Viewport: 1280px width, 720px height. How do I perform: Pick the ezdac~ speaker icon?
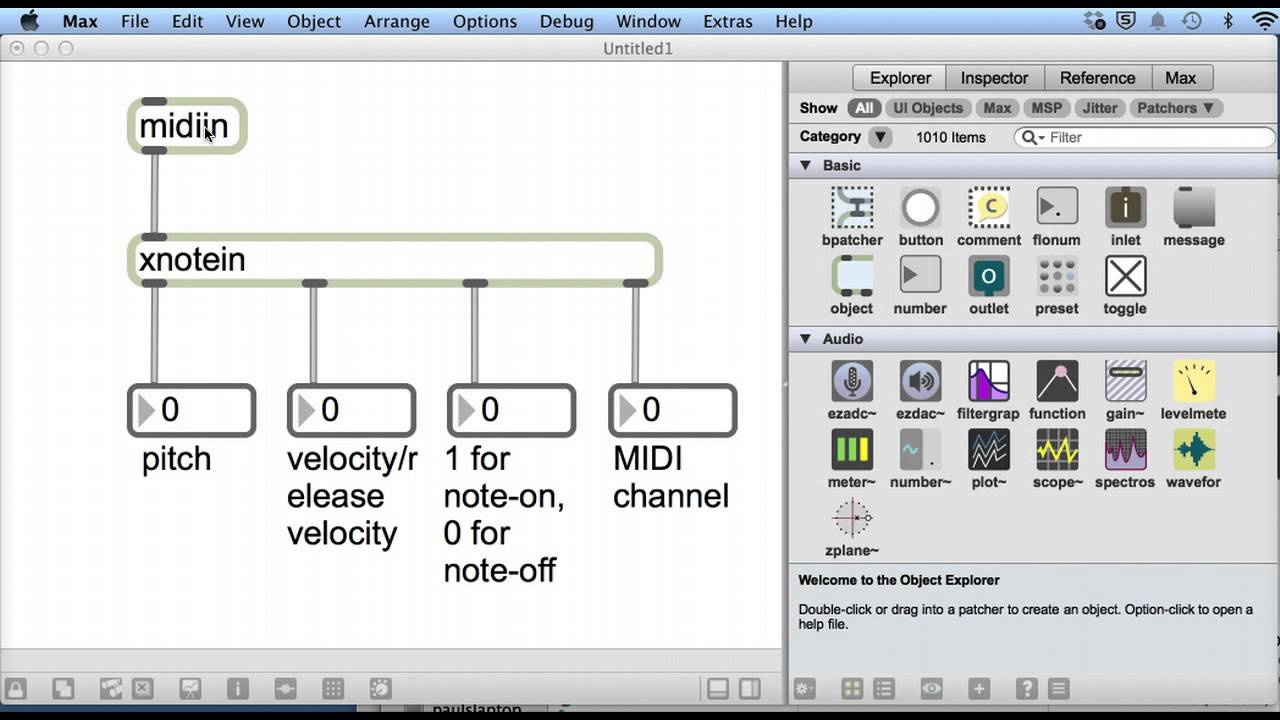[x=920, y=381]
